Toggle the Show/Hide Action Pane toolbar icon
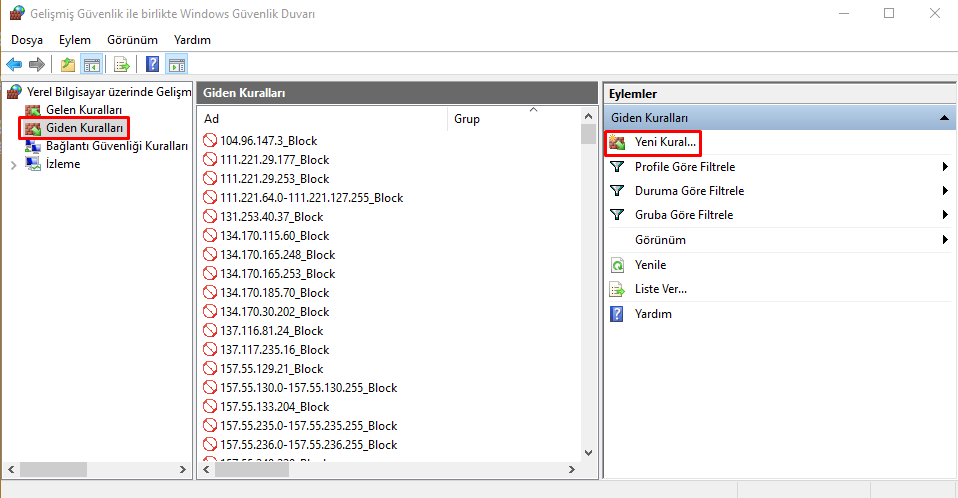The height and width of the screenshot is (498, 958). tap(177, 65)
